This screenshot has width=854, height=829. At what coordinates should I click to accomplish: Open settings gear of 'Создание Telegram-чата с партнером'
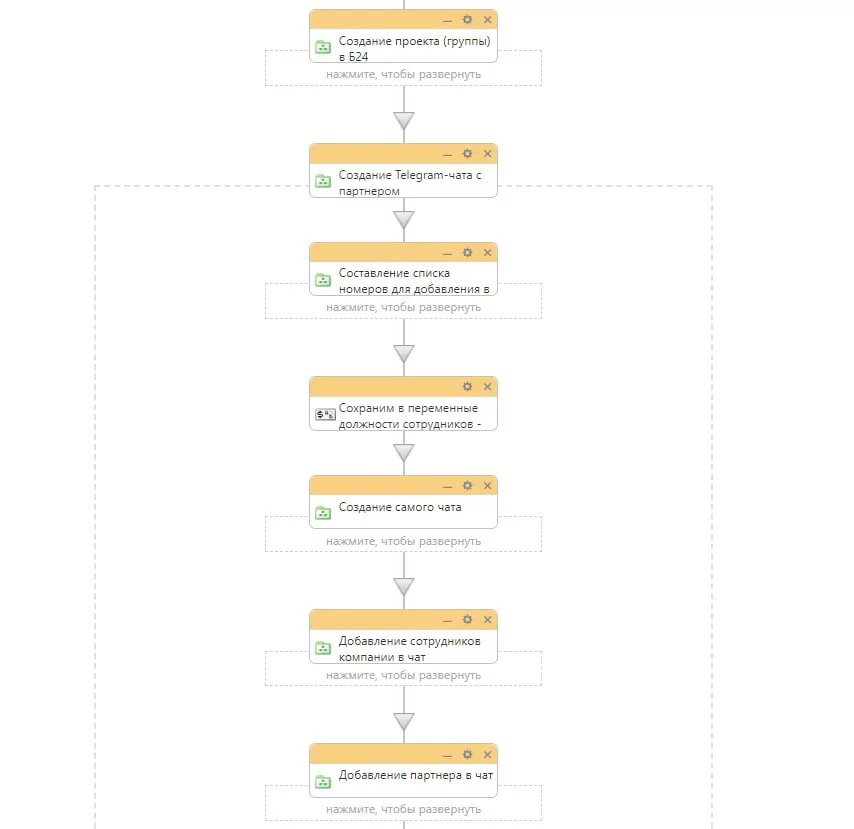click(467, 154)
